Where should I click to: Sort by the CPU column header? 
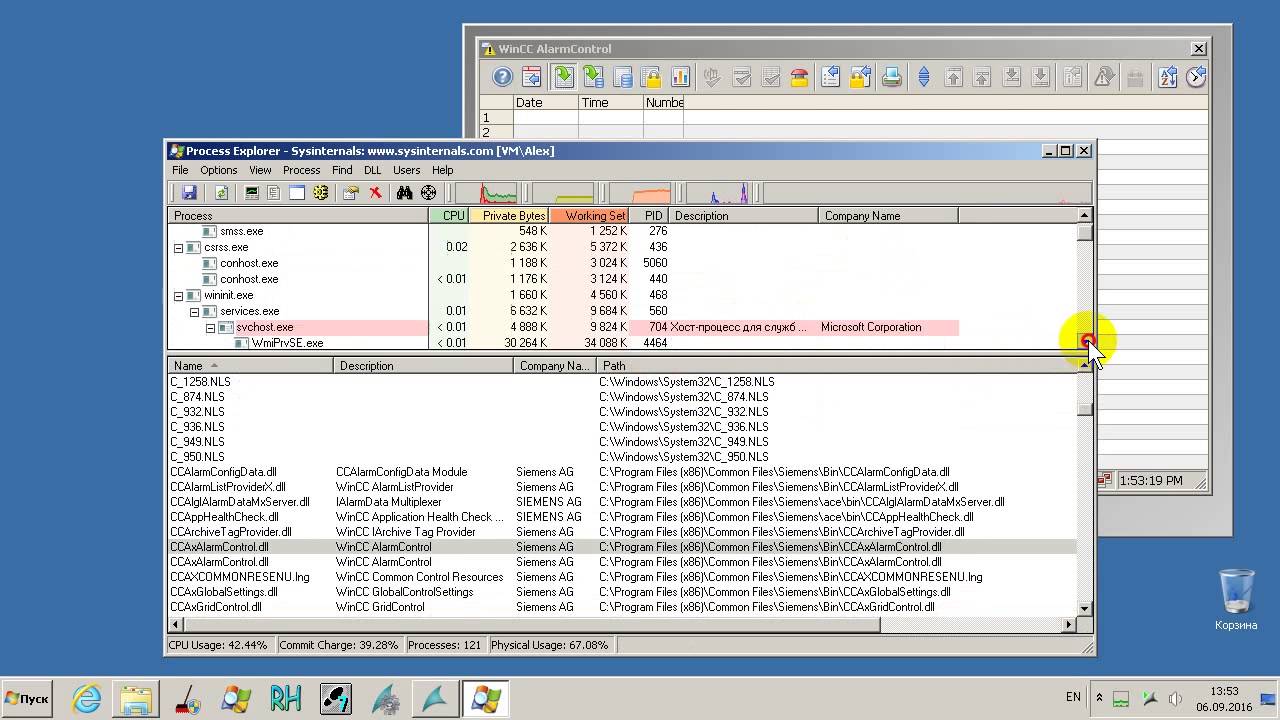449,215
